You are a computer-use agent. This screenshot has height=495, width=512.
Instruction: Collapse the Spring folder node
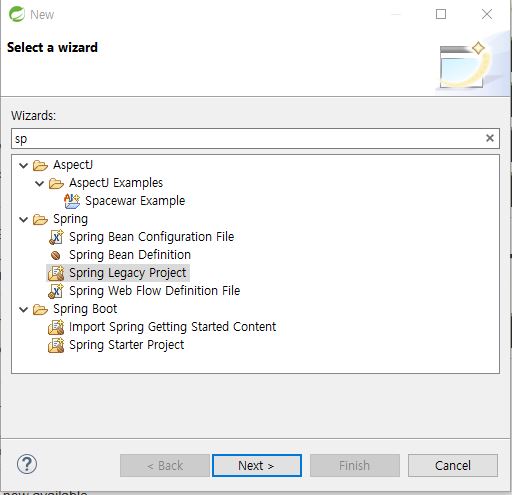23,219
